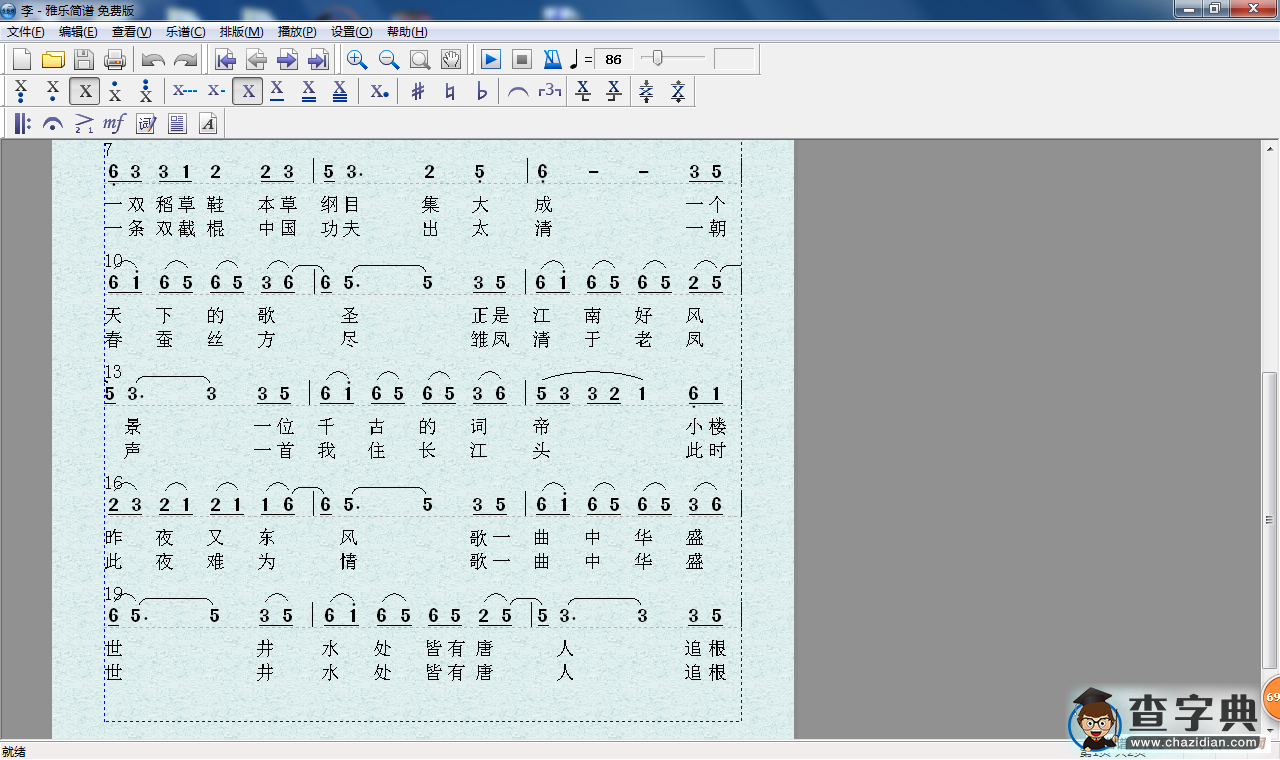
Task: Select double low octave dots note
Action: 21,92
